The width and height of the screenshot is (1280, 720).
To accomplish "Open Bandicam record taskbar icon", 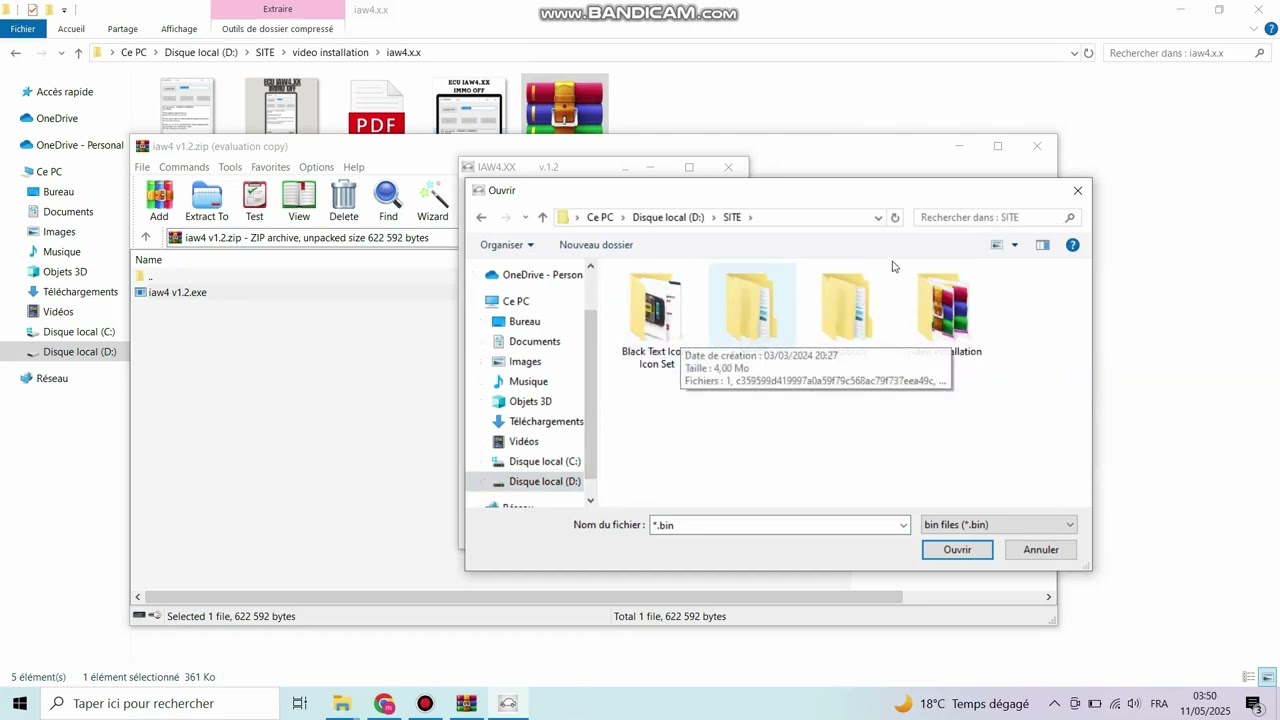I will pos(425,703).
